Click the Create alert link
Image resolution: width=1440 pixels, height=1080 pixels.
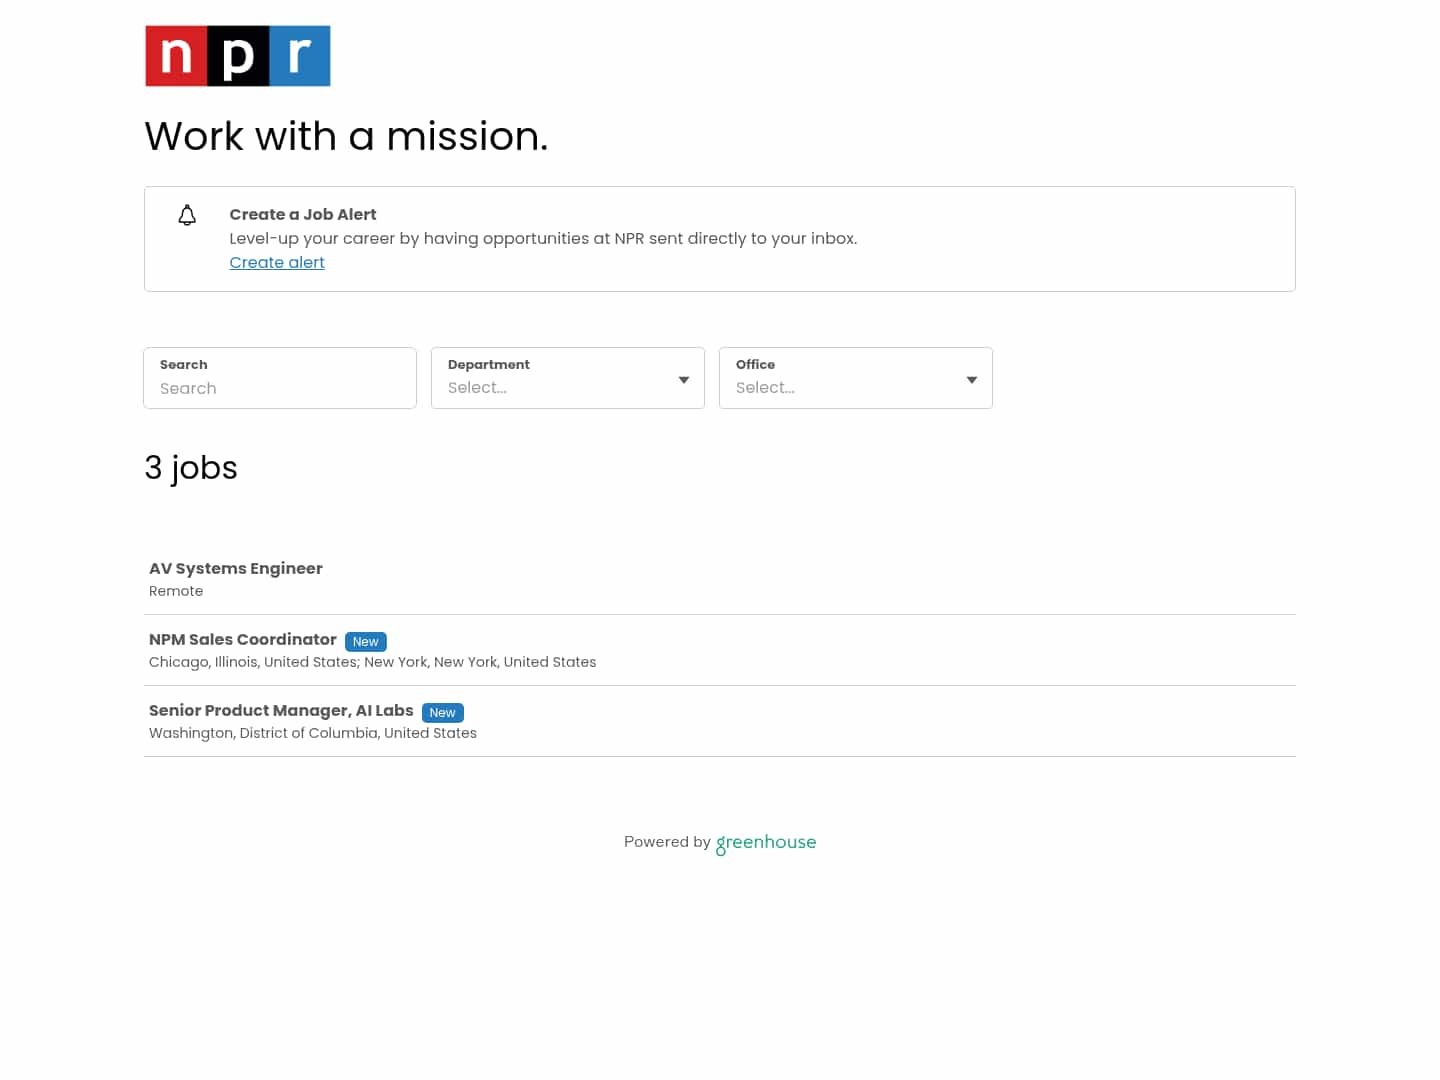[x=277, y=262]
